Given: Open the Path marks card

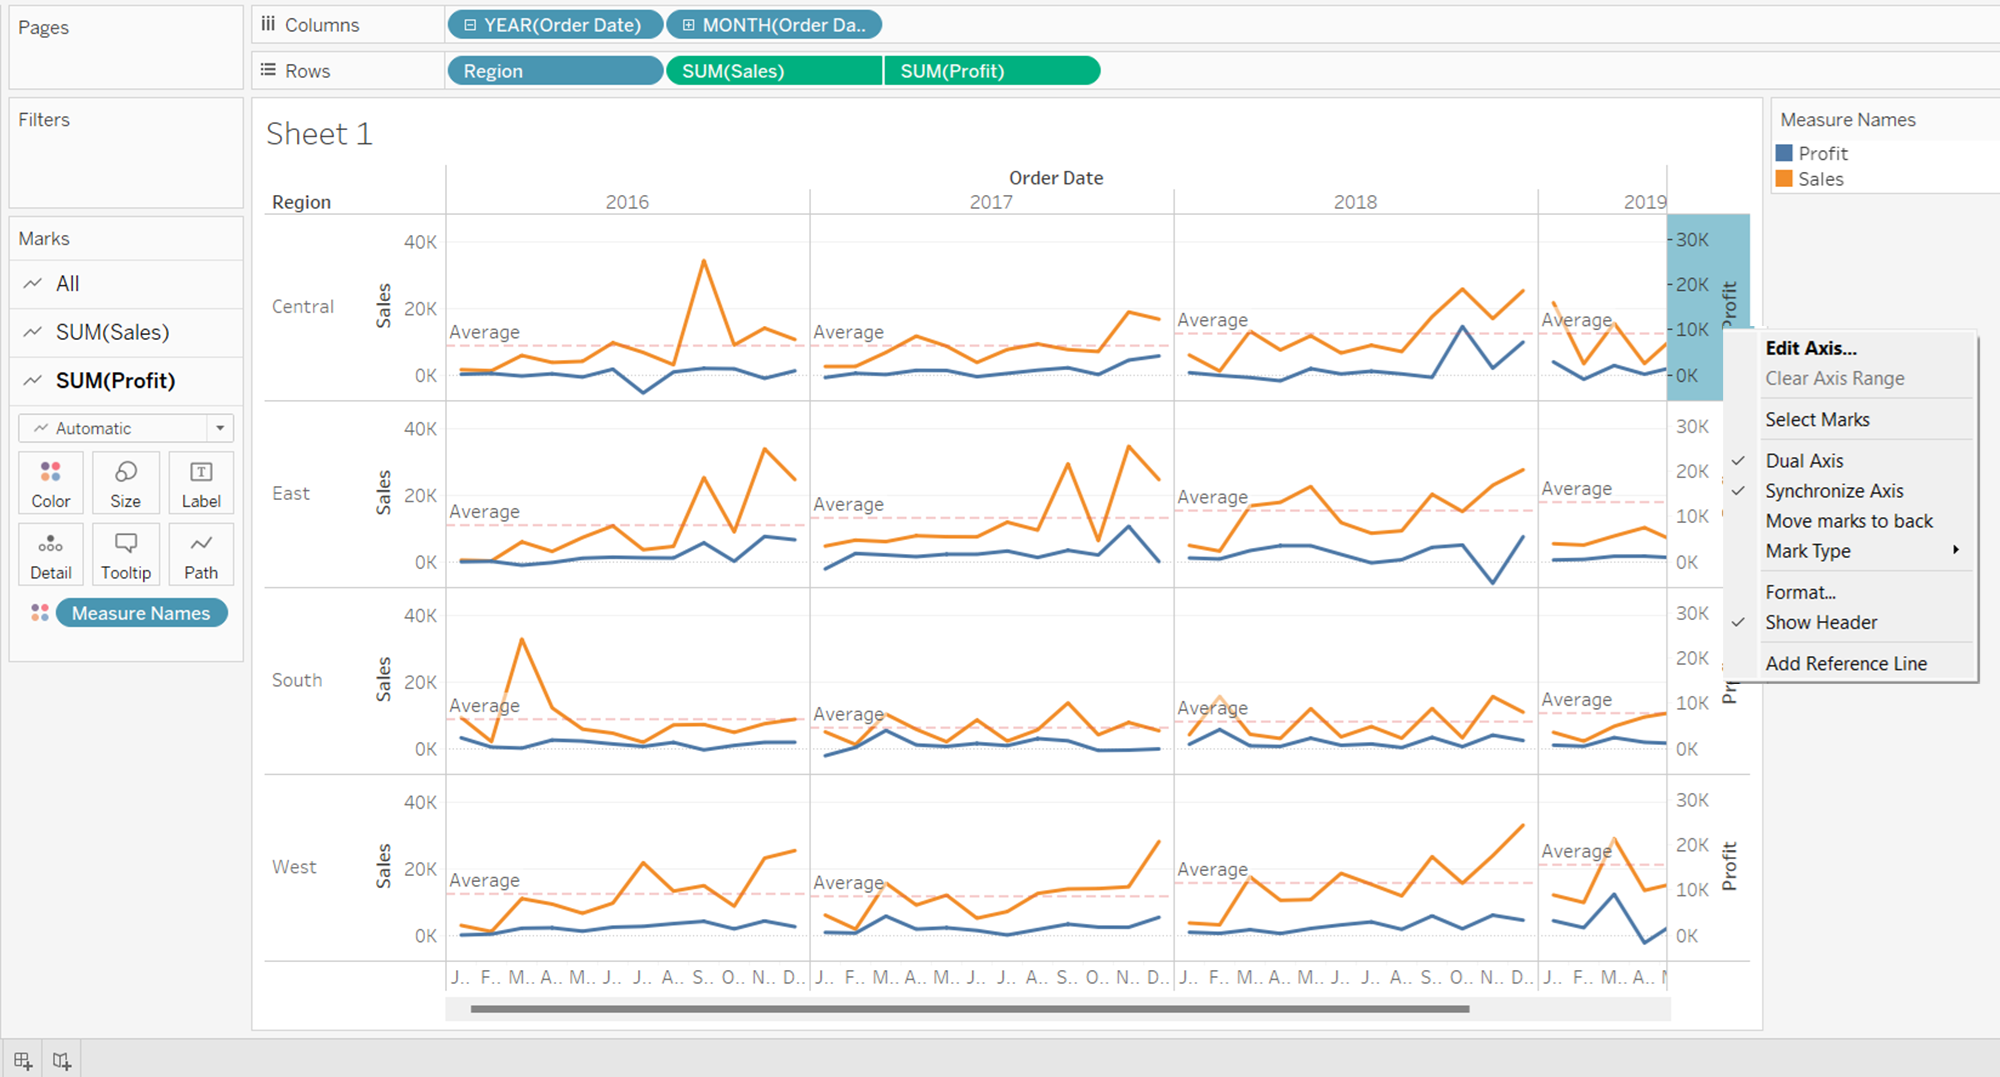Looking at the screenshot, I should pyautogui.click(x=201, y=554).
